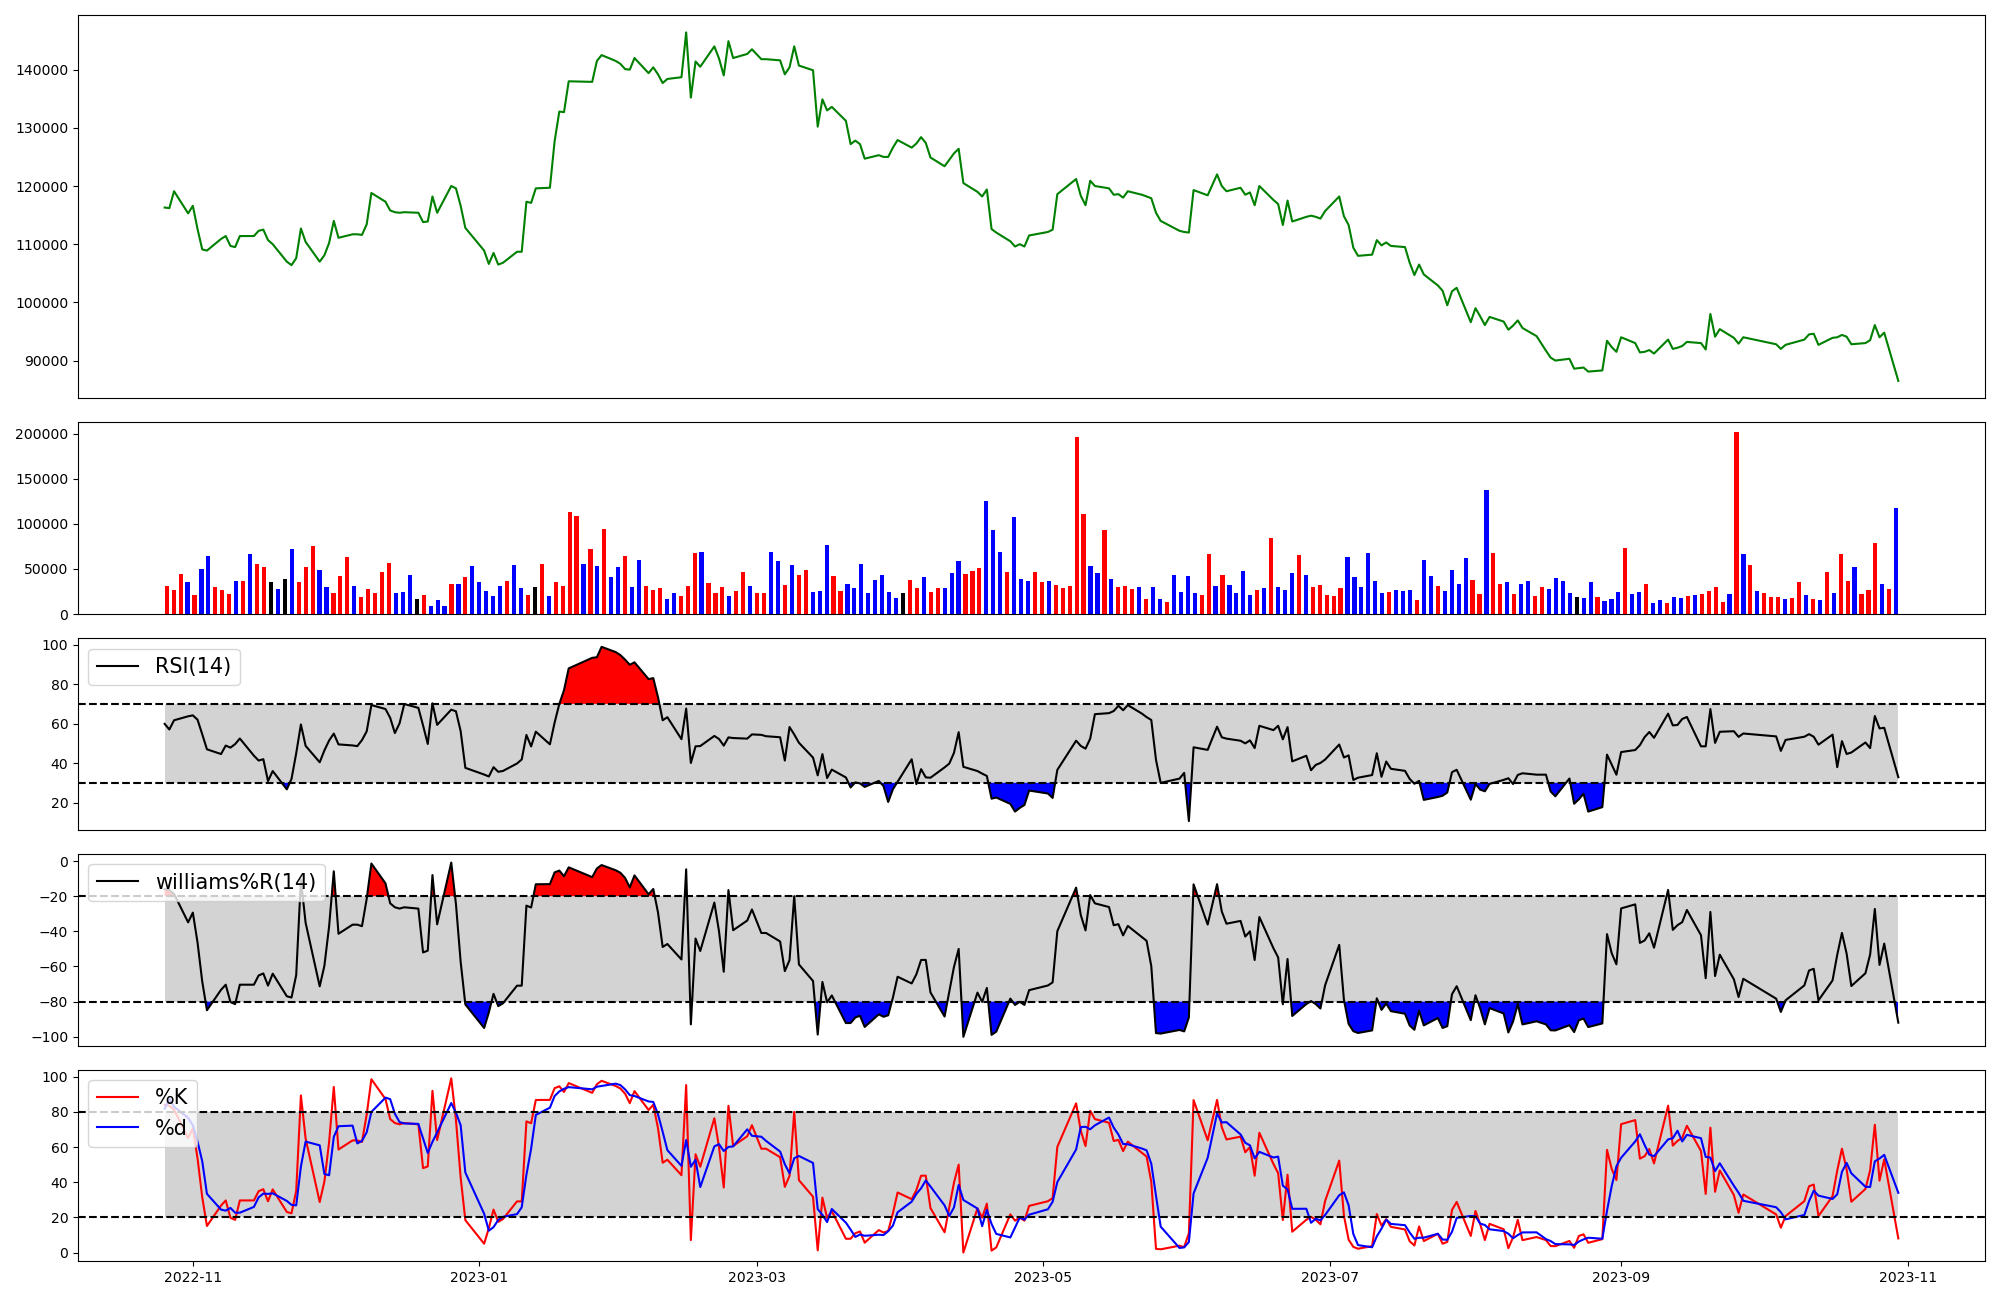
Task: Click the red volume bar reaching 200000 in May 2023
Action: [x=1077, y=525]
